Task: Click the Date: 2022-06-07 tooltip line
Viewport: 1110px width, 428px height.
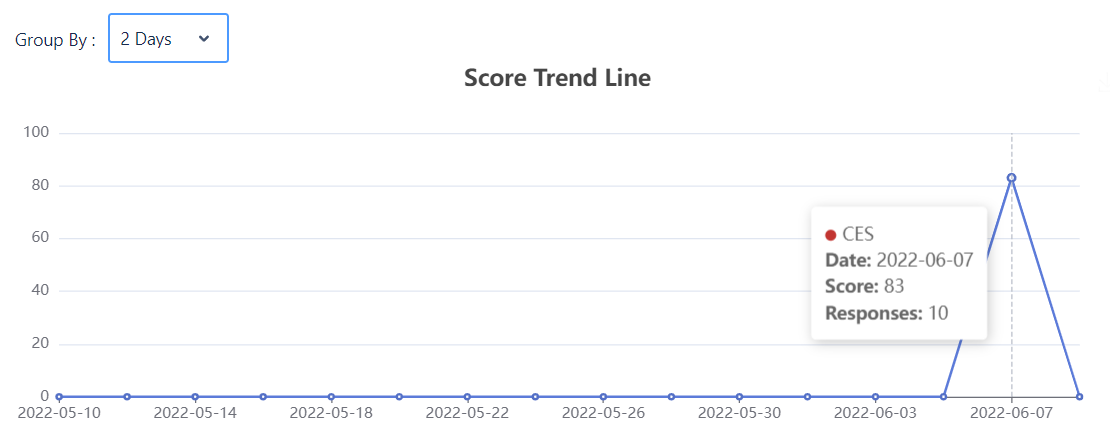Action: pyautogui.click(x=899, y=260)
